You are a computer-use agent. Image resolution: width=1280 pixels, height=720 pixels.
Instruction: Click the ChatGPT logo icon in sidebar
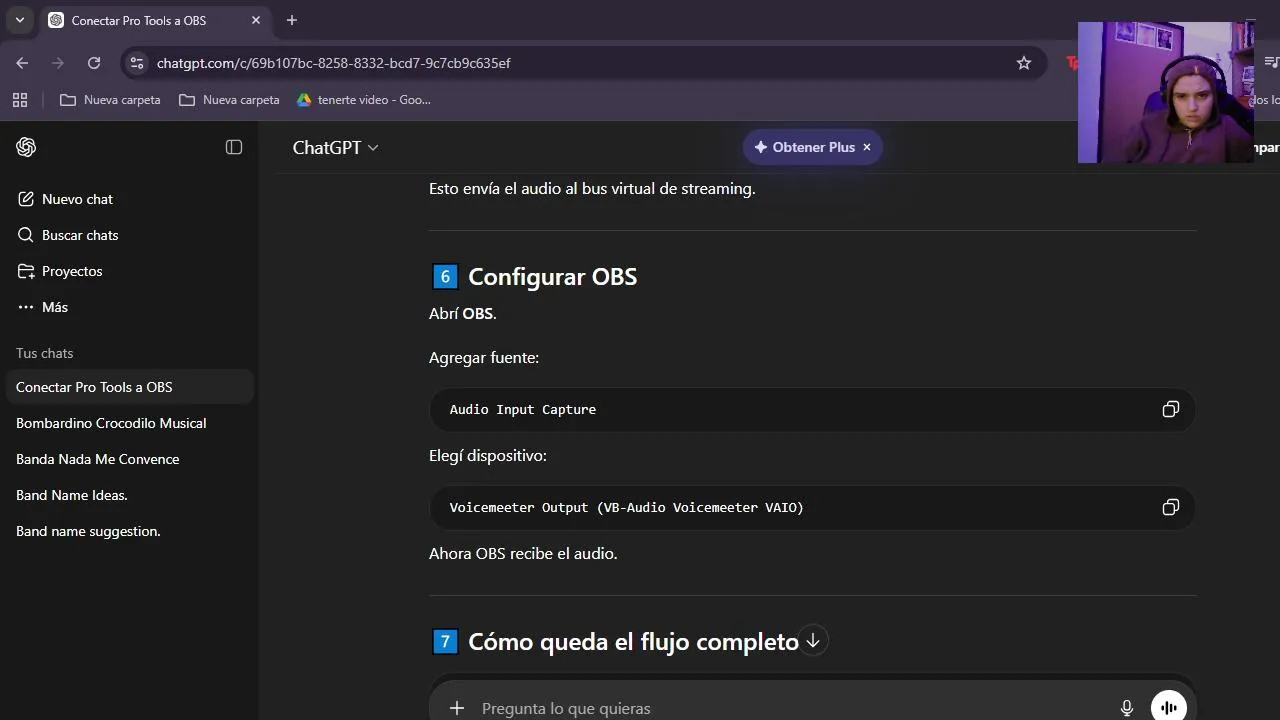tap(26, 147)
